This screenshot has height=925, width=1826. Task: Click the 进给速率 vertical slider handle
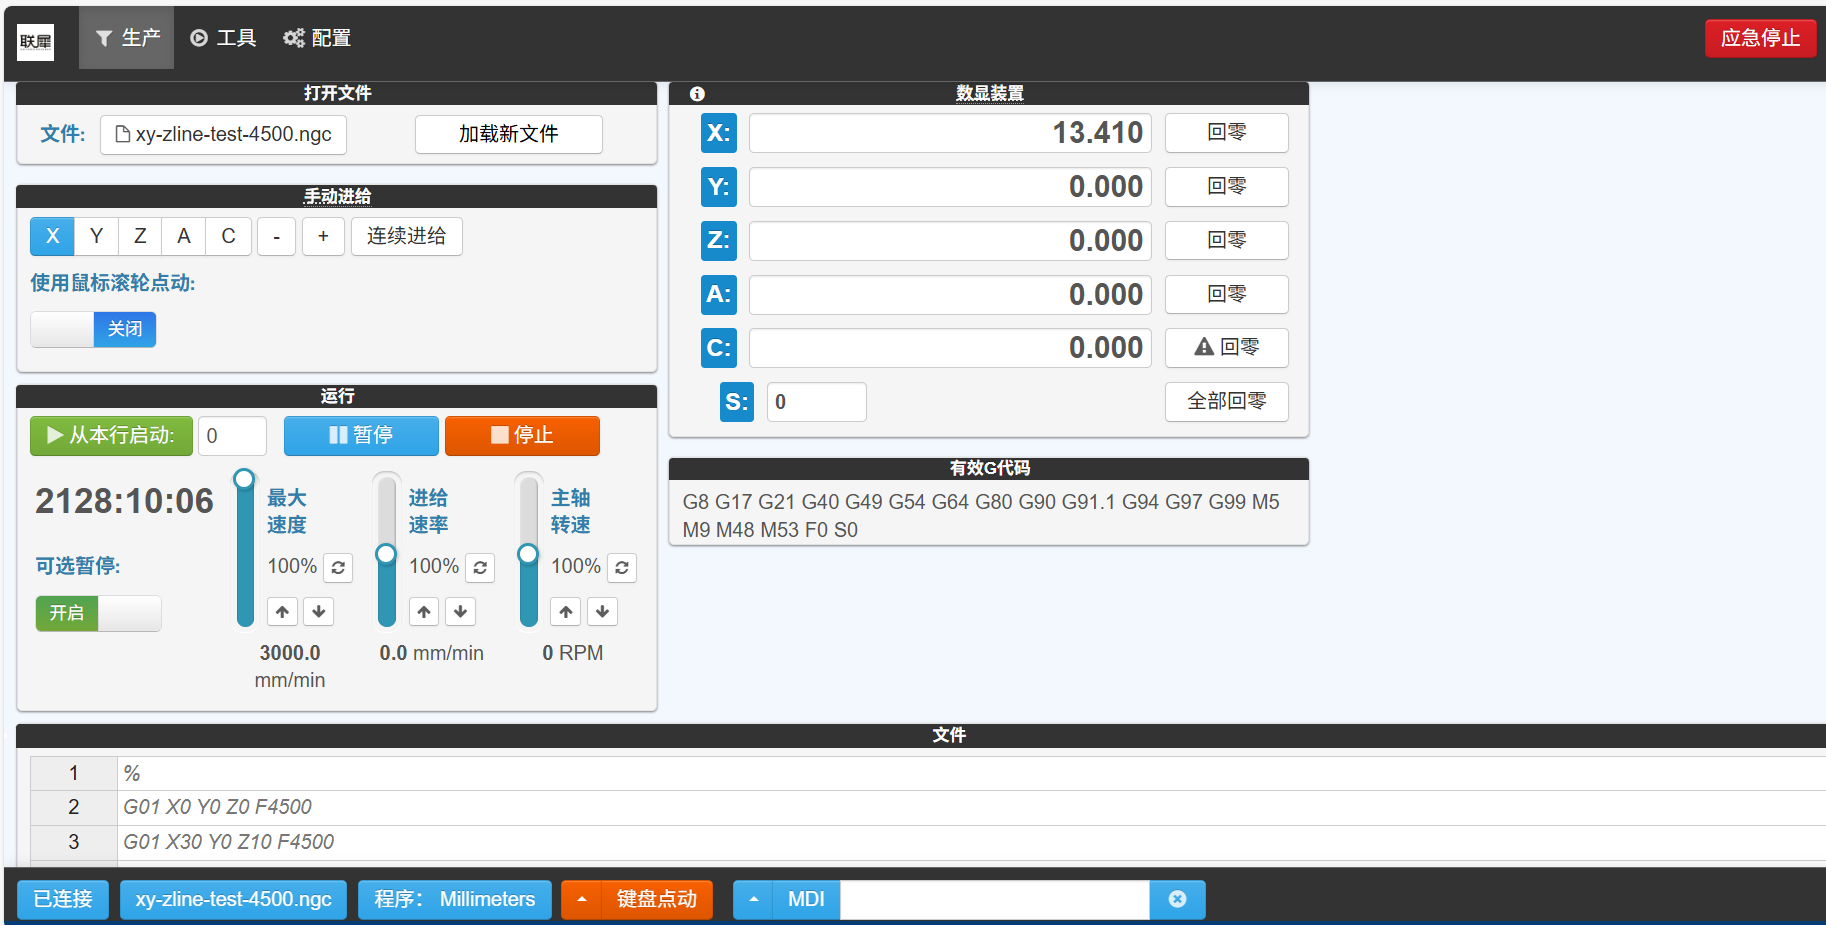tap(386, 554)
